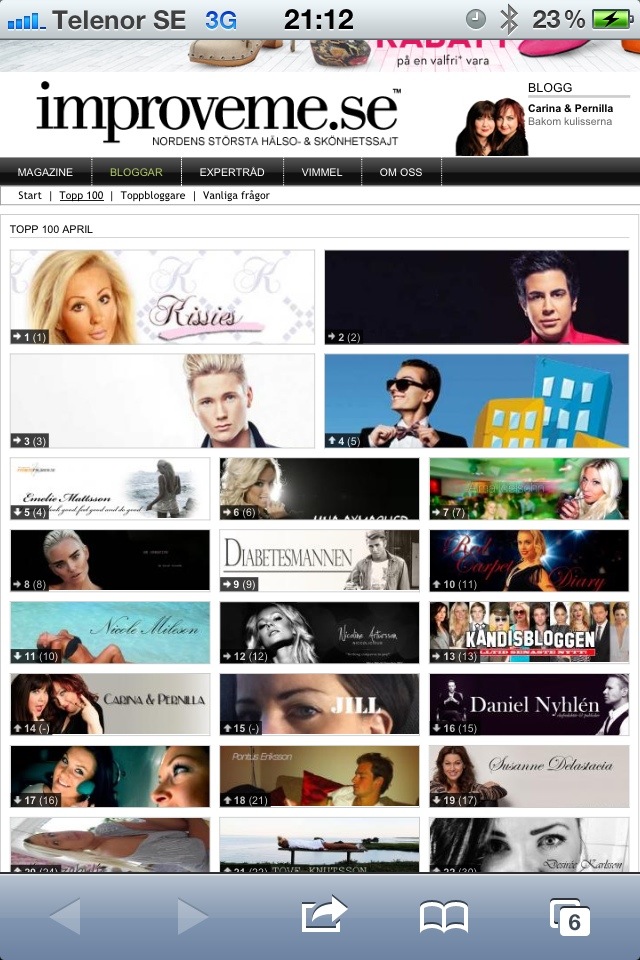The image size is (640, 960).
Task: Tap the Safari back arrow
Action: [x=64, y=916]
